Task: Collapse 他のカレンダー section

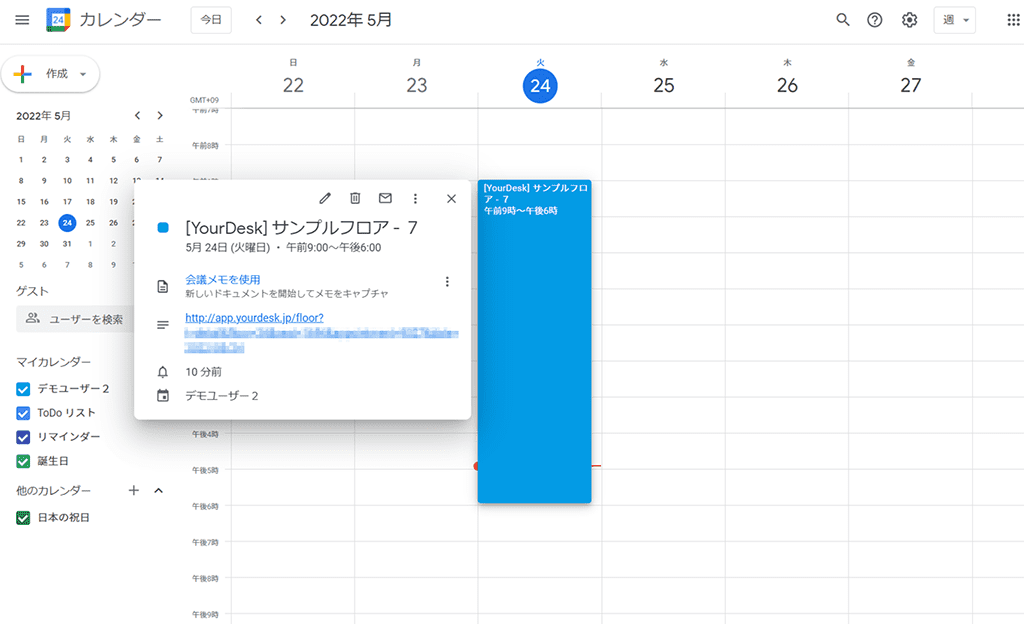Action: tap(158, 490)
